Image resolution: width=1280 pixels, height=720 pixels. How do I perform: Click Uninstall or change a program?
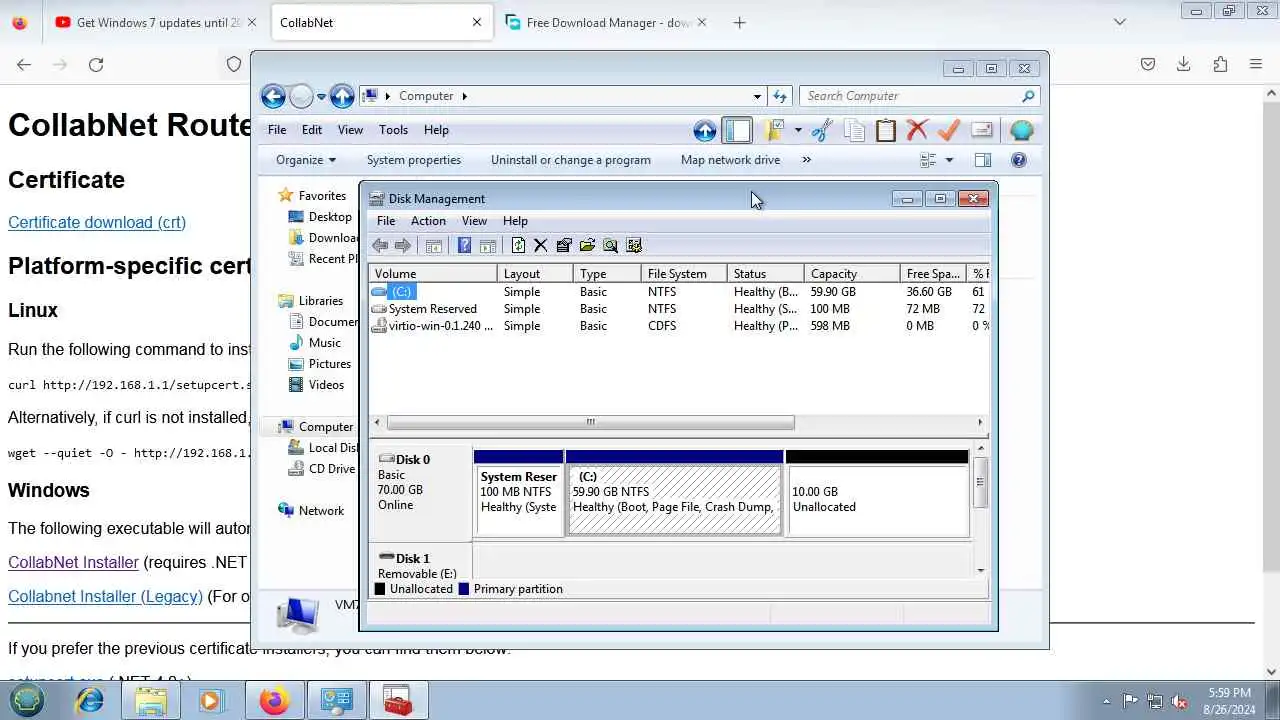(x=571, y=160)
